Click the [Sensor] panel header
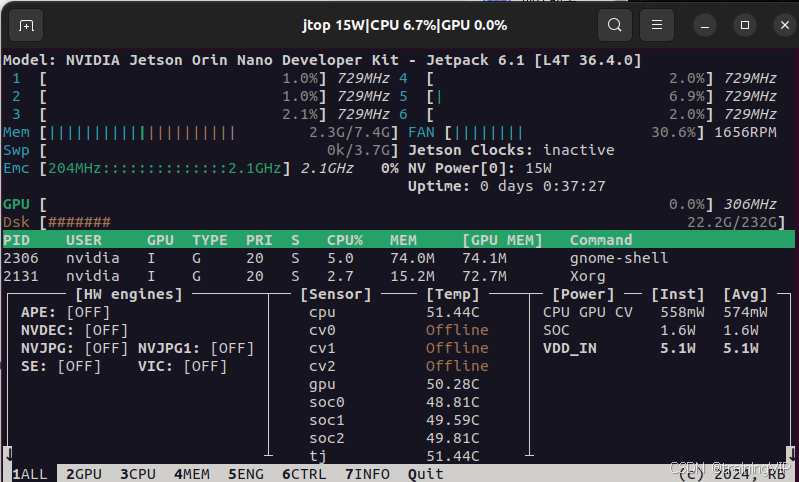 (336, 294)
